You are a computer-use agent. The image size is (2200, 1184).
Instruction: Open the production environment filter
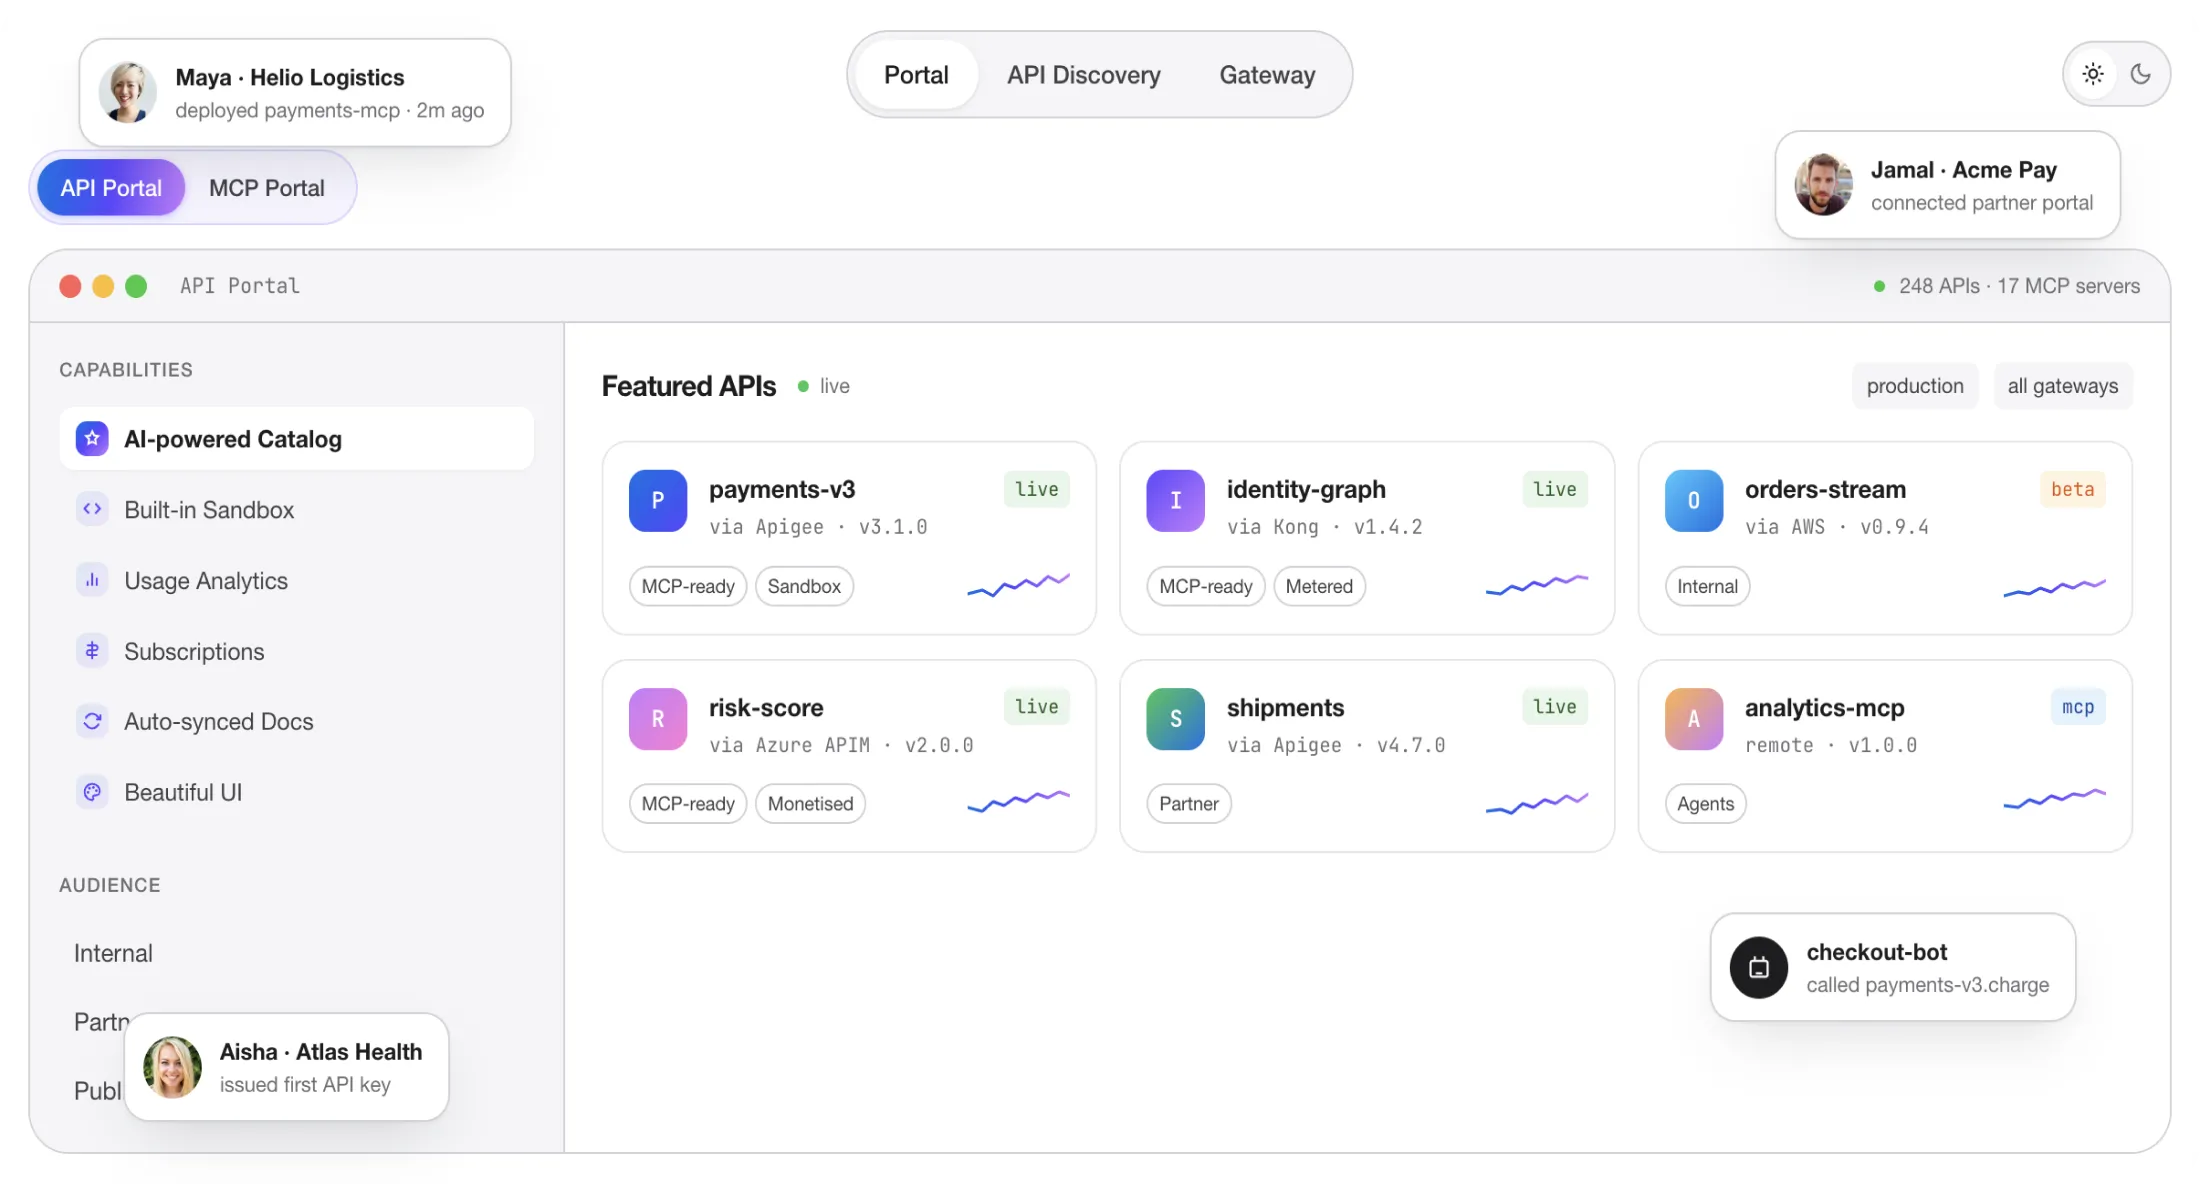(x=1915, y=386)
